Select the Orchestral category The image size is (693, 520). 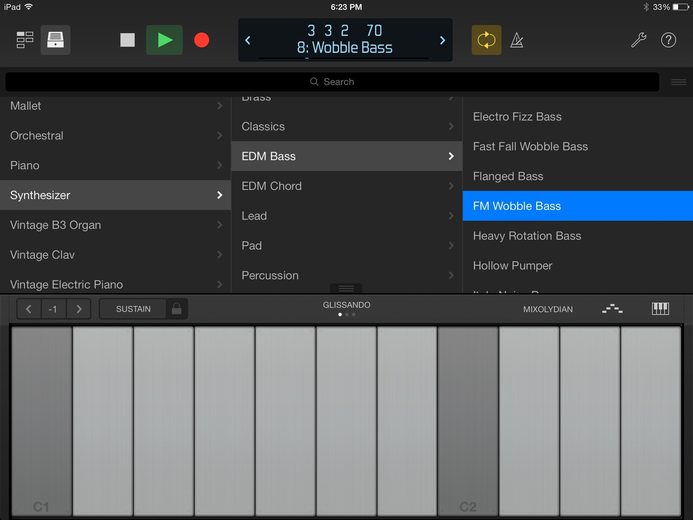point(115,136)
